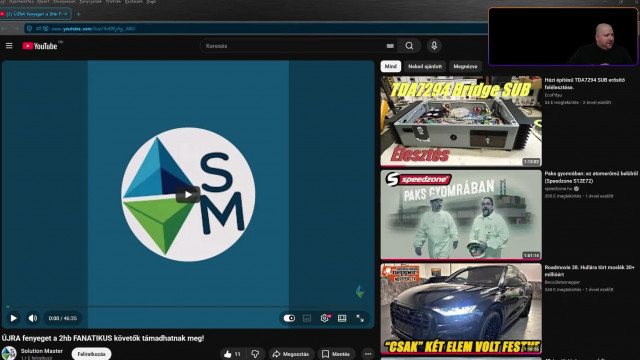Click the 0:00 / 46:25 time display

[x=62, y=318]
